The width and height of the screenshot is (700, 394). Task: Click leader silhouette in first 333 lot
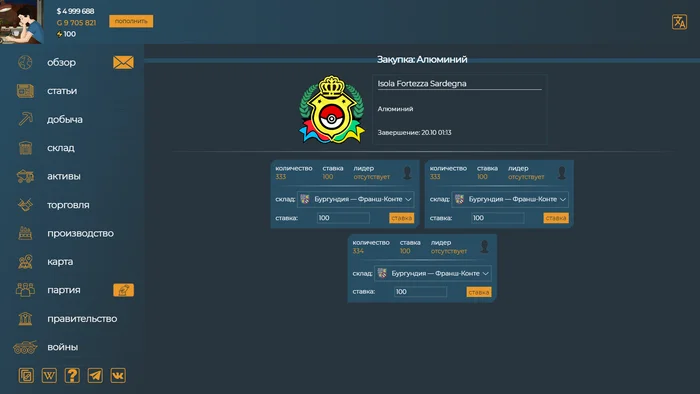407,173
